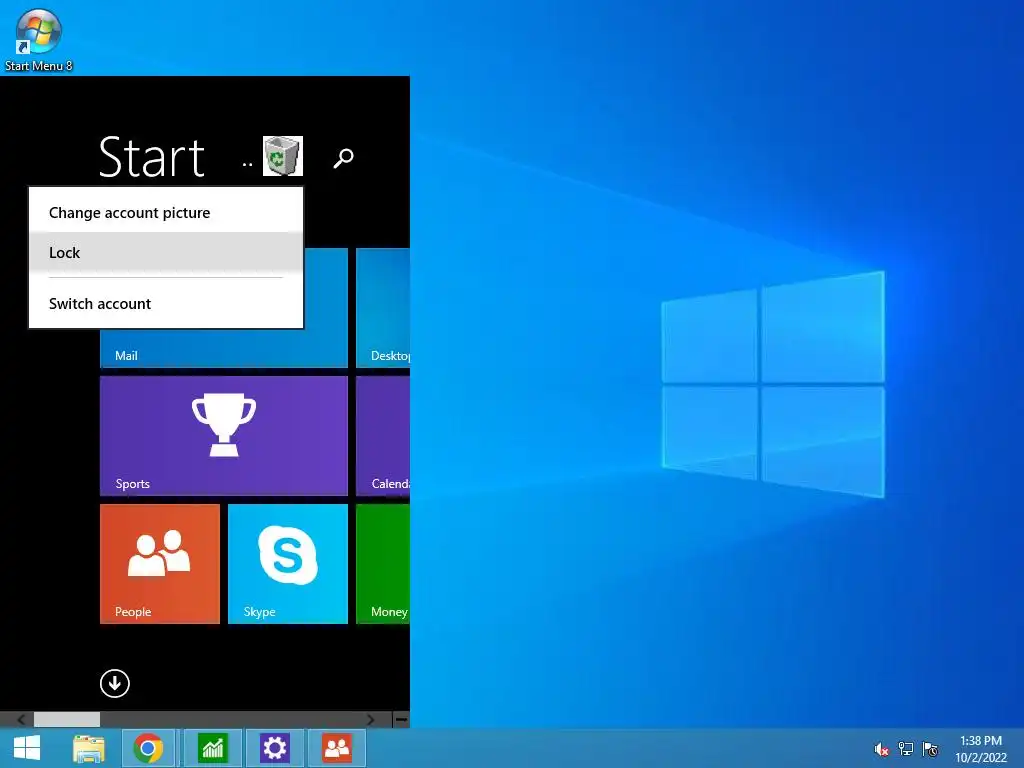Open the Start Menu 8 desktop shortcut
The image size is (1024, 768).
point(38,40)
